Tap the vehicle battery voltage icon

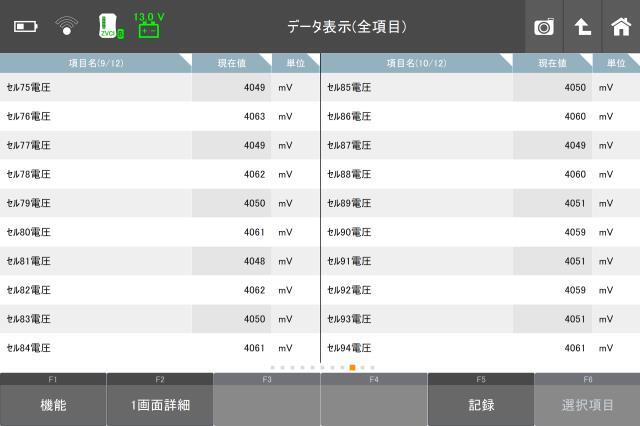tap(149, 31)
